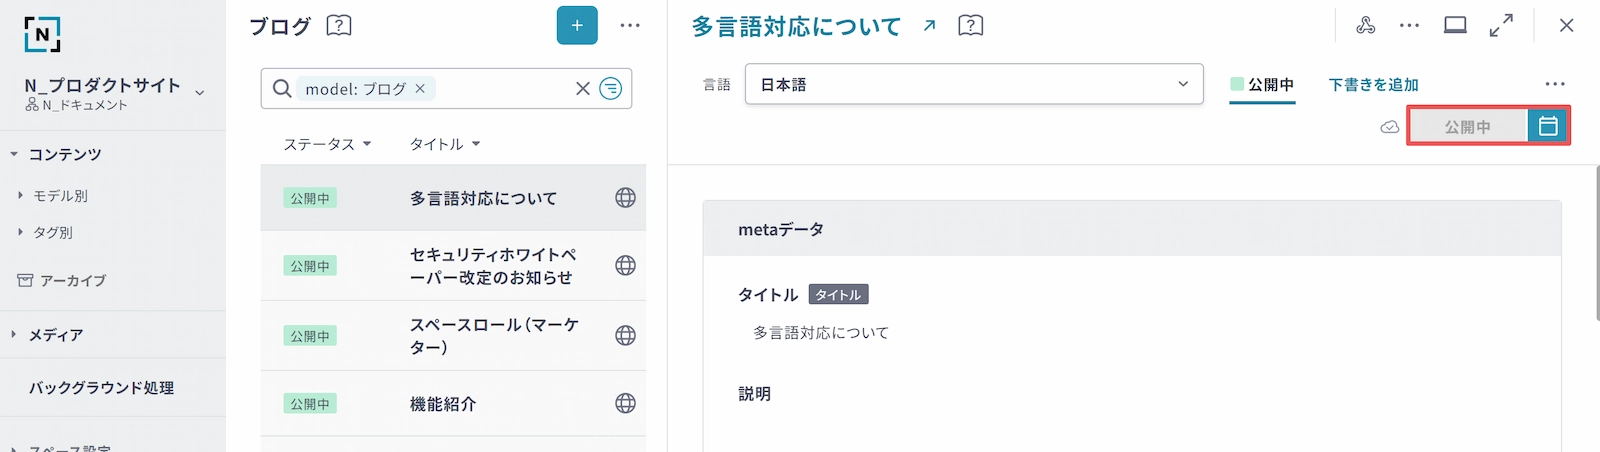Open the 言語 dropdown showing 日本語

click(973, 85)
